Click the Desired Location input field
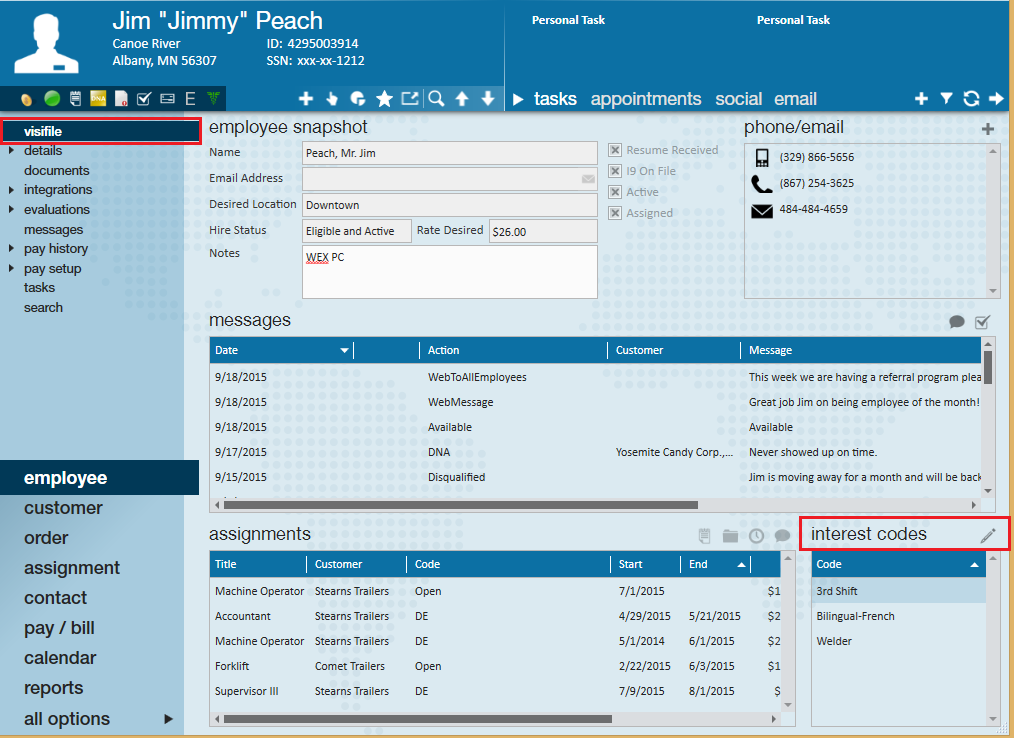1014x738 pixels. click(449, 205)
